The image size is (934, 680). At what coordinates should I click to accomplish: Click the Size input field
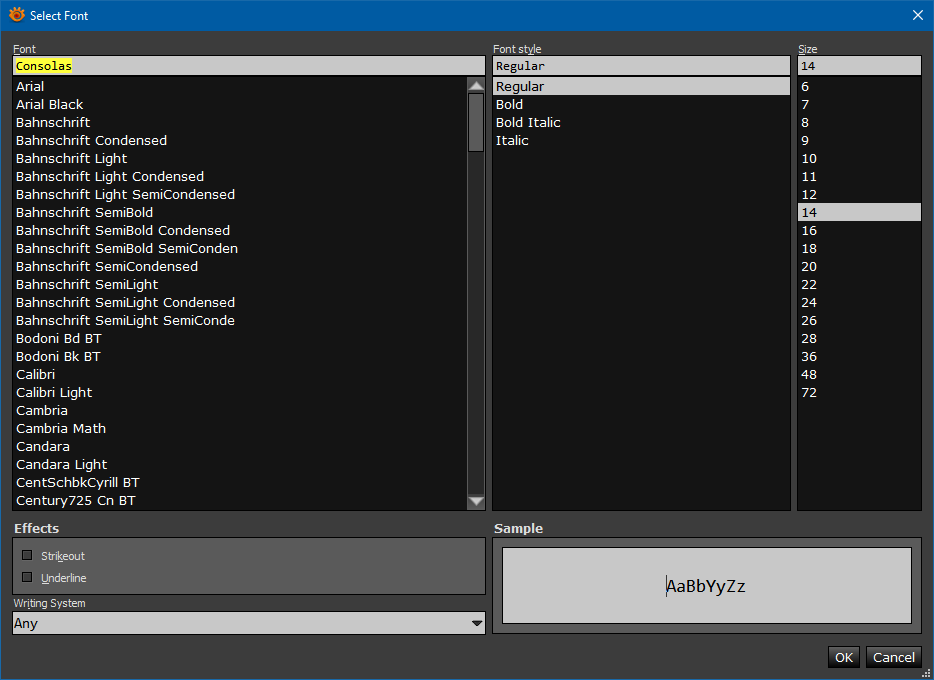(858, 66)
